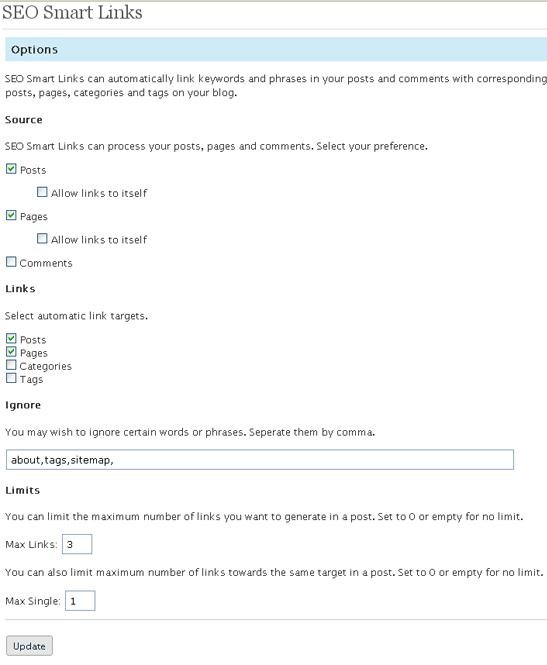Viewport: 547px width, 665px height.
Task: Click the SEO Smart Links page title
Action: (x=72, y=12)
